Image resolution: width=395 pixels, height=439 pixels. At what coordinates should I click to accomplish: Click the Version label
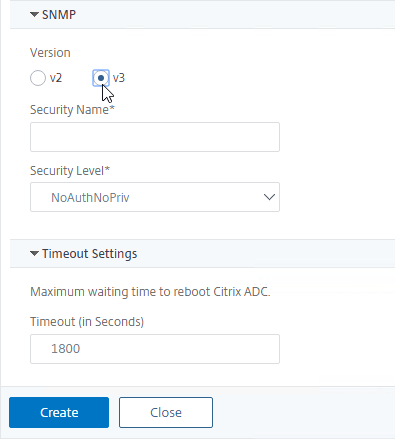pos(50,53)
